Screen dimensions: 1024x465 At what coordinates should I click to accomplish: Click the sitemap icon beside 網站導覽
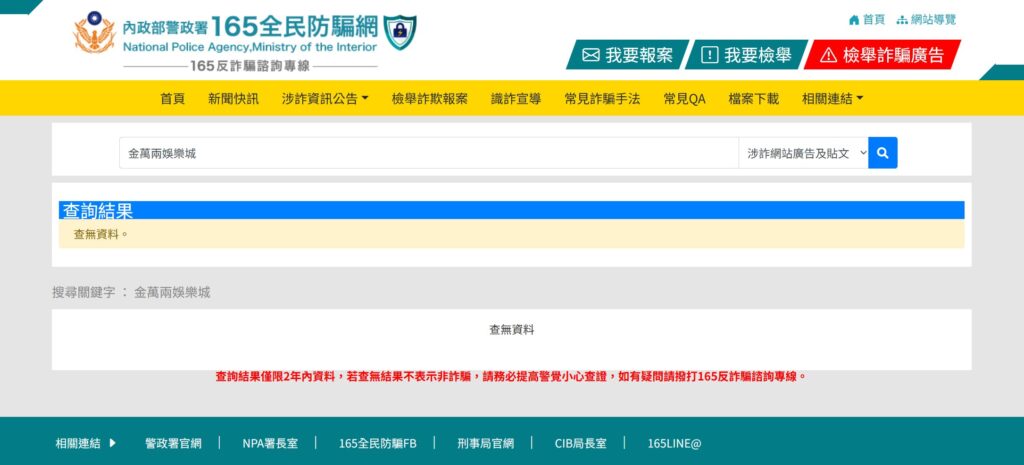click(x=902, y=20)
